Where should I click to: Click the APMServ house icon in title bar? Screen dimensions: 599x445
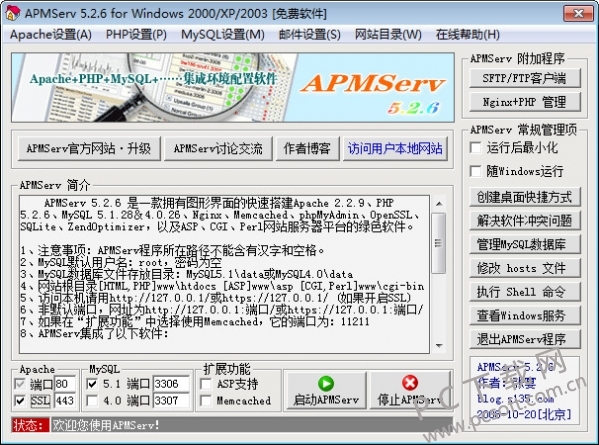click(12, 13)
